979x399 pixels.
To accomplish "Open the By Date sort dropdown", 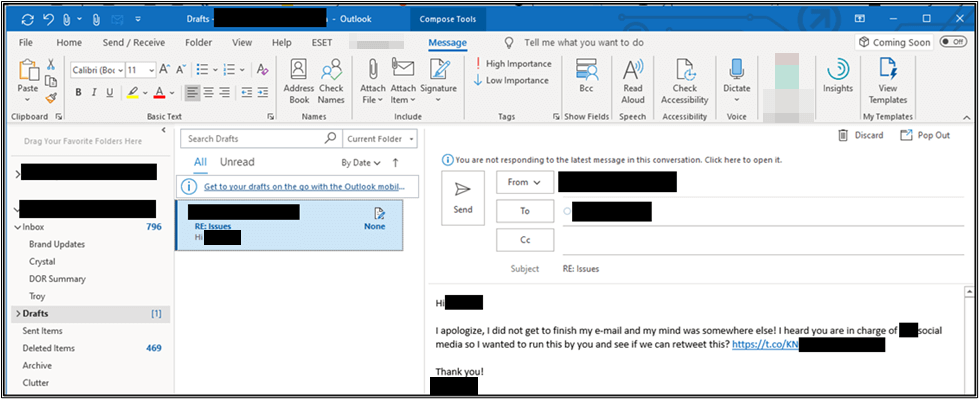I will click(361, 162).
